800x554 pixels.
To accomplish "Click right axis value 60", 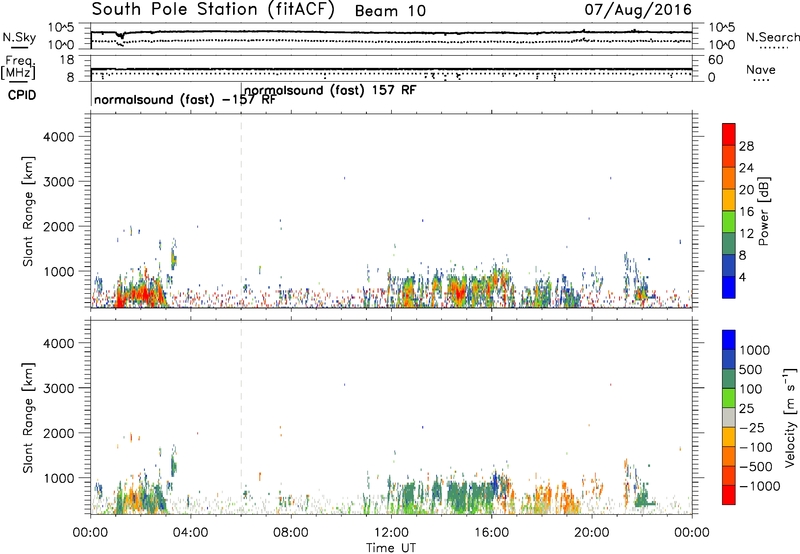I will coord(715,60).
